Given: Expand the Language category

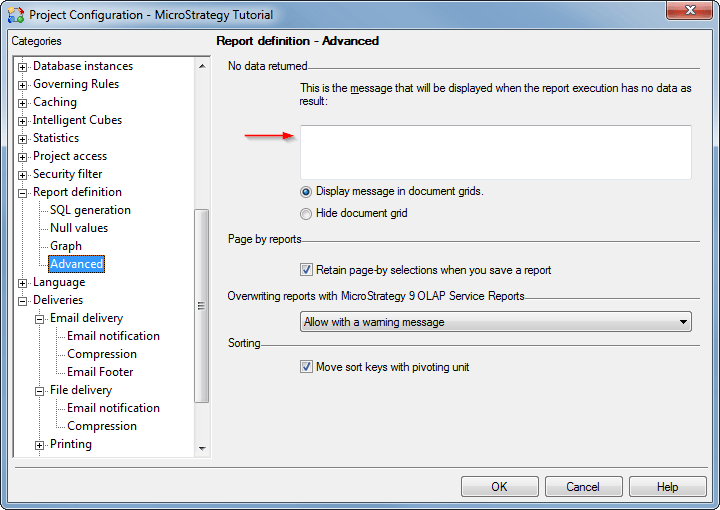Looking at the screenshot, I should coord(22,283).
